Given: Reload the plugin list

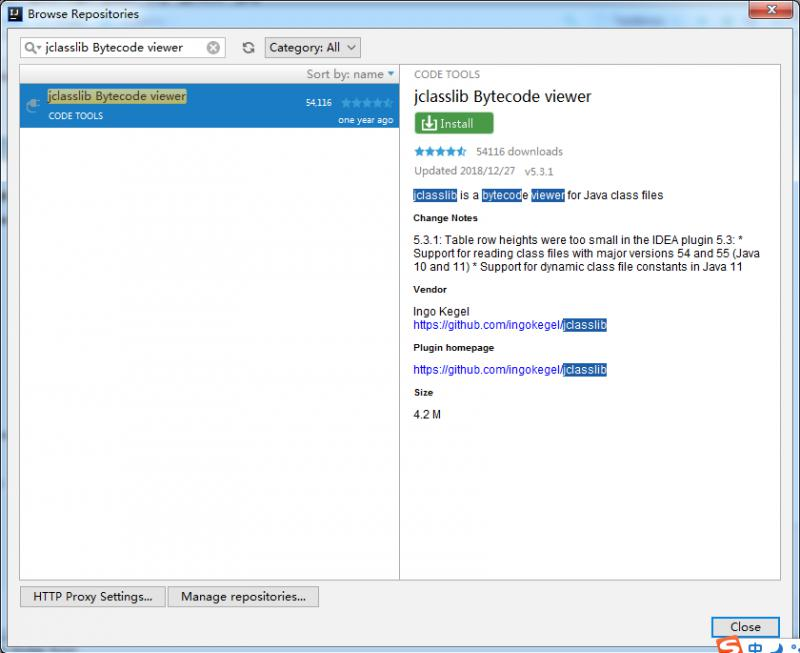Looking at the screenshot, I should coord(248,47).
